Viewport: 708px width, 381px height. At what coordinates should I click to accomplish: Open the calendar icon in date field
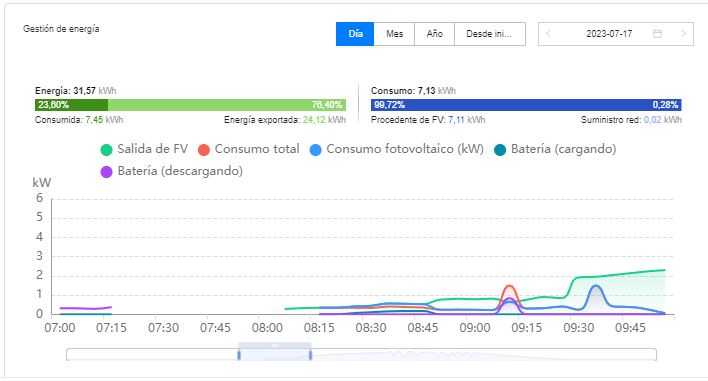coord(657,34)
